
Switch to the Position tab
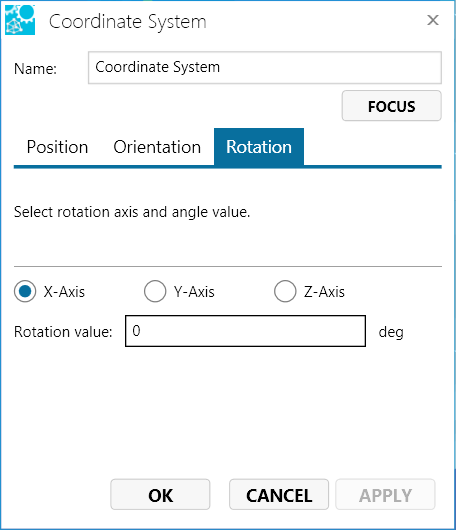[57, 147]
